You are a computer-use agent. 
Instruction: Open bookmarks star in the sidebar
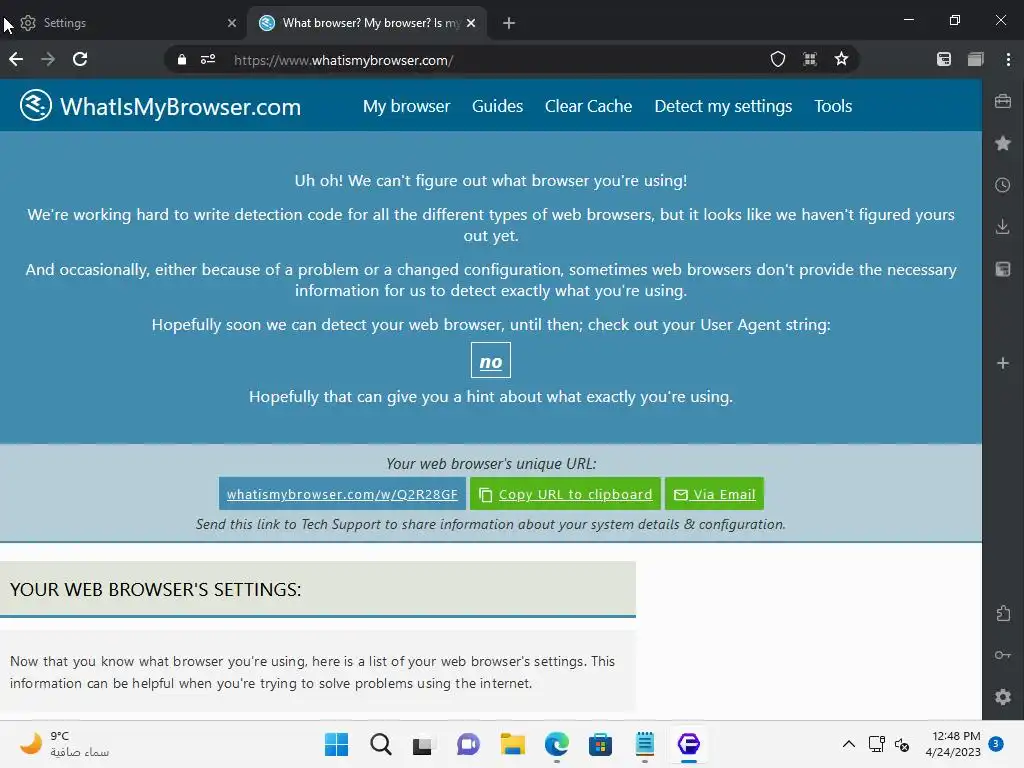coord(1003,143)
